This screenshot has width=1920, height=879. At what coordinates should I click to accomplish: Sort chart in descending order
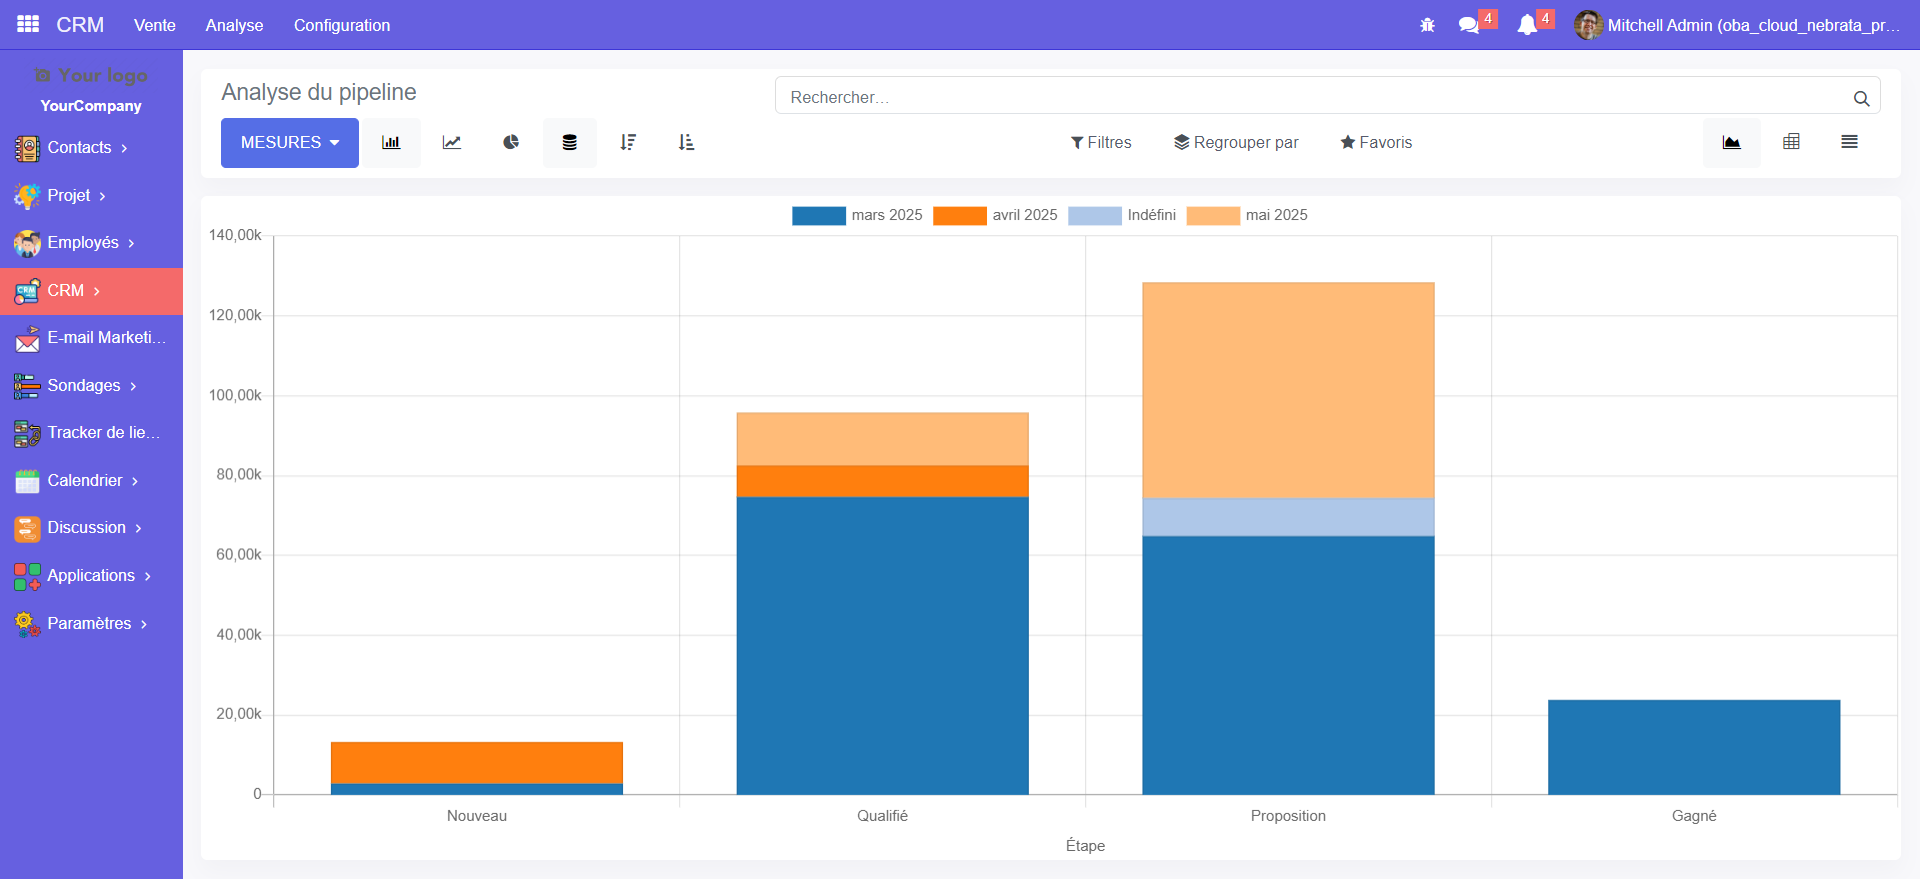[x=628, y=143]
